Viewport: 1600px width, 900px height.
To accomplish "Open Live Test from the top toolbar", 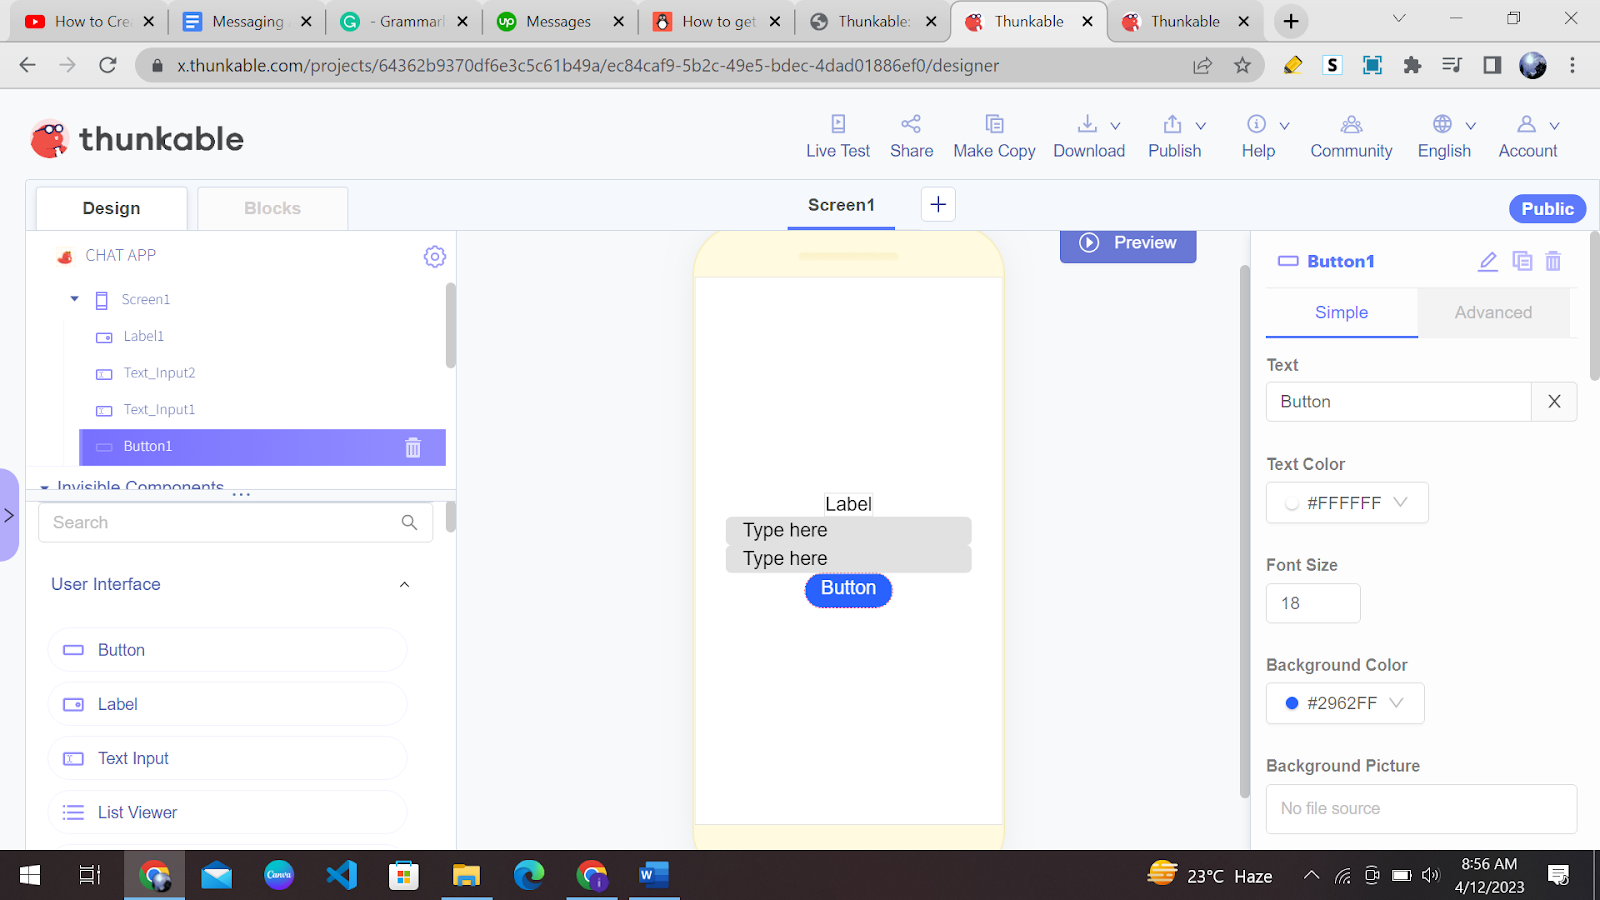I will click(x=838, y=137).
